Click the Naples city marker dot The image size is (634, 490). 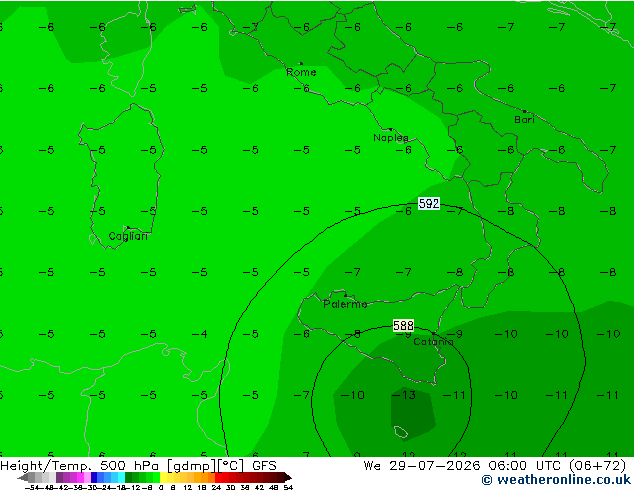coord(390,129)
